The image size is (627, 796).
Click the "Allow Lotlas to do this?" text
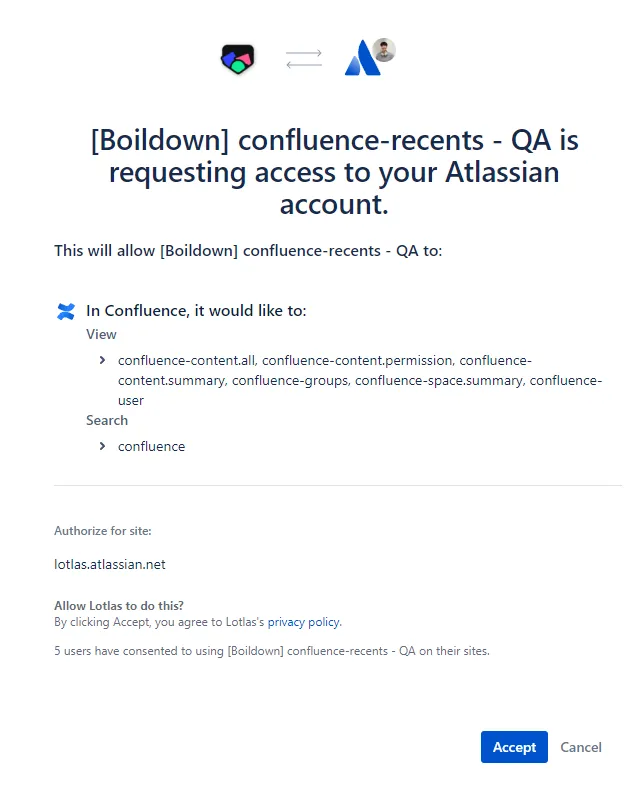(x=119, y=606)
